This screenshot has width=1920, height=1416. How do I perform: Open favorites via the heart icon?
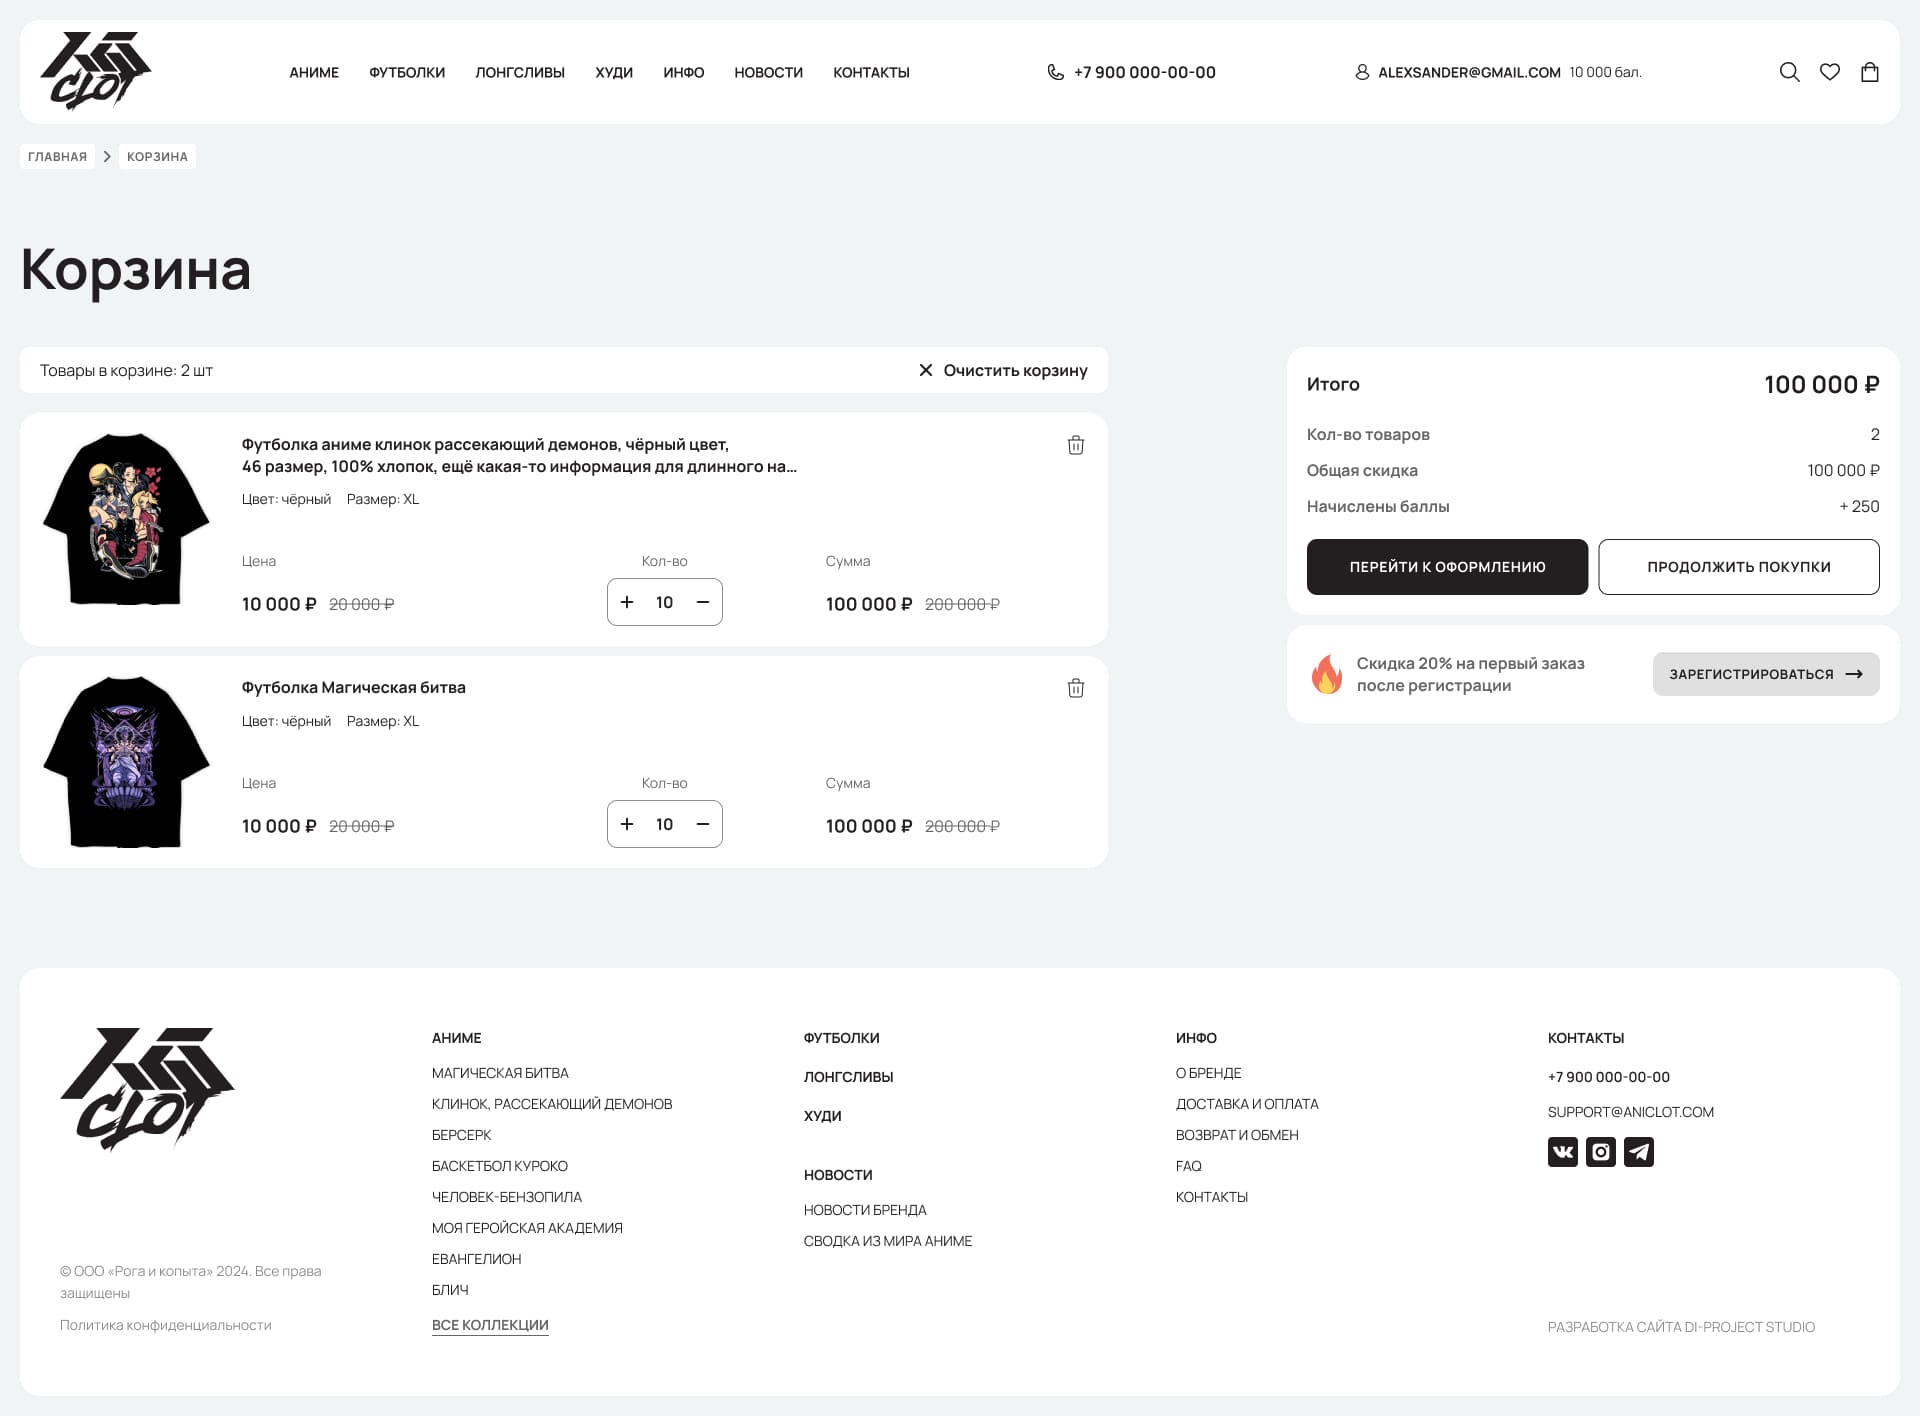coord(1829,72)
